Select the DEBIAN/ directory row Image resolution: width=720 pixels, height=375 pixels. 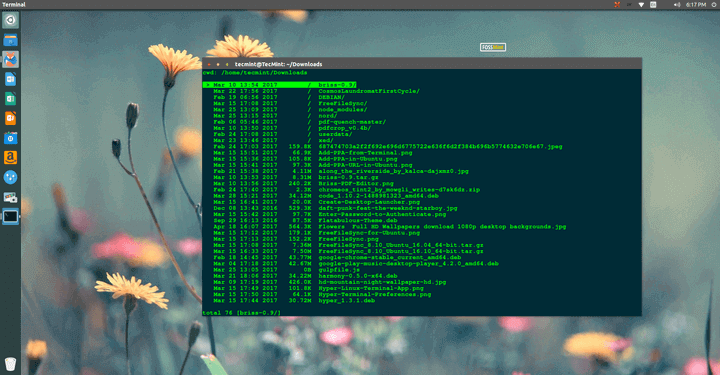(279, 97)
